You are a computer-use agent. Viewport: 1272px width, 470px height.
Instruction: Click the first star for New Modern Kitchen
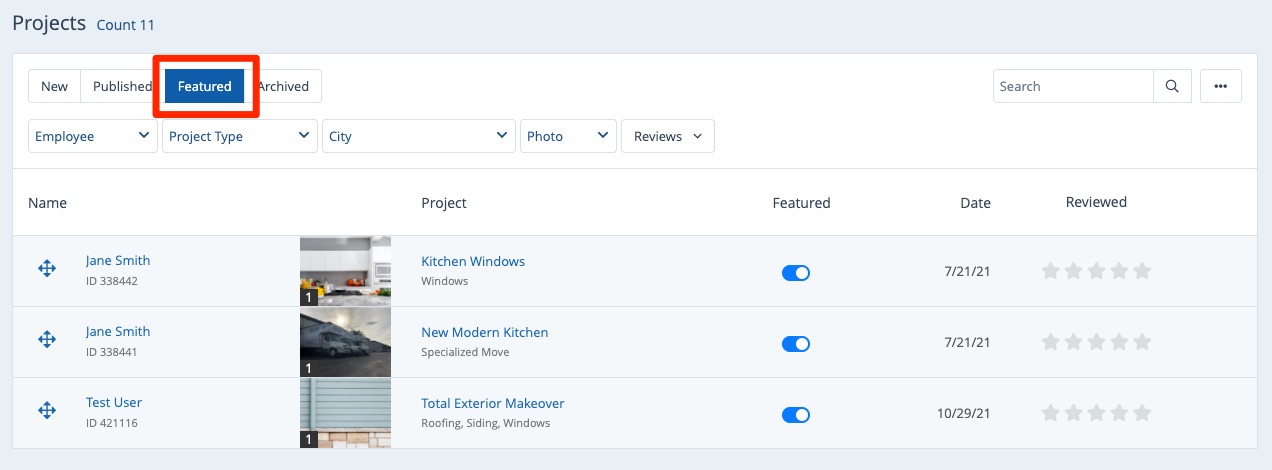tap(1050, 342)
